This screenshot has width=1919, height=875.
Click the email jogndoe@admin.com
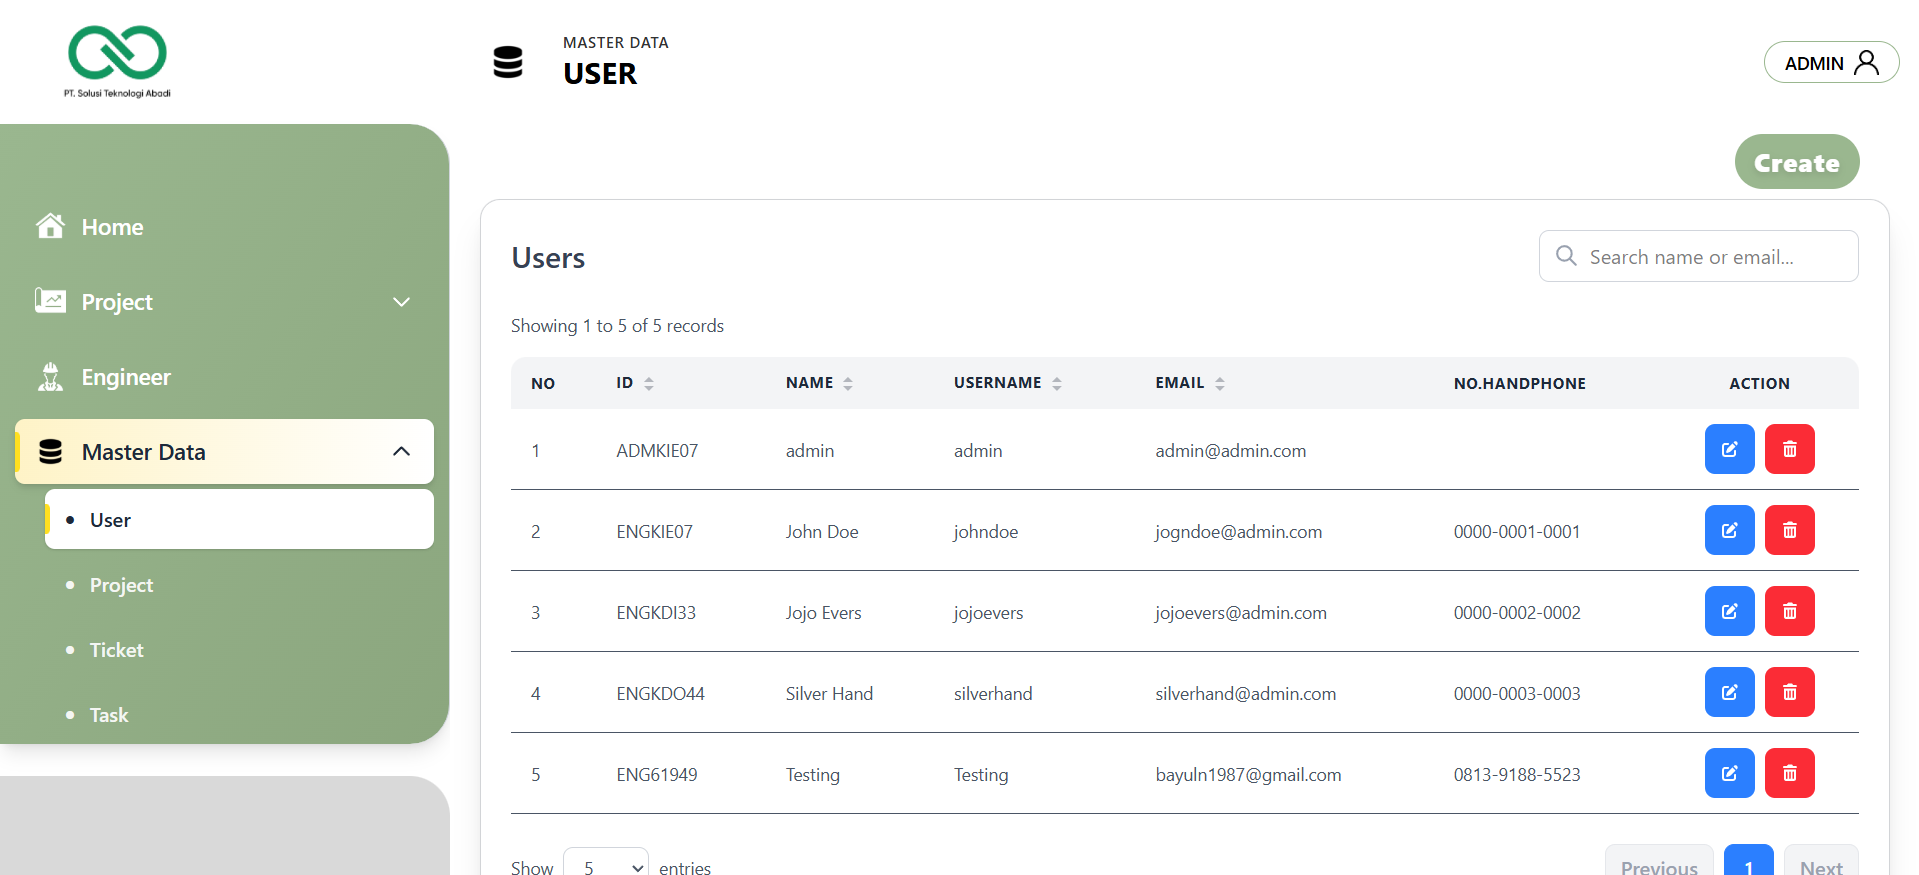coord(1239,532)
